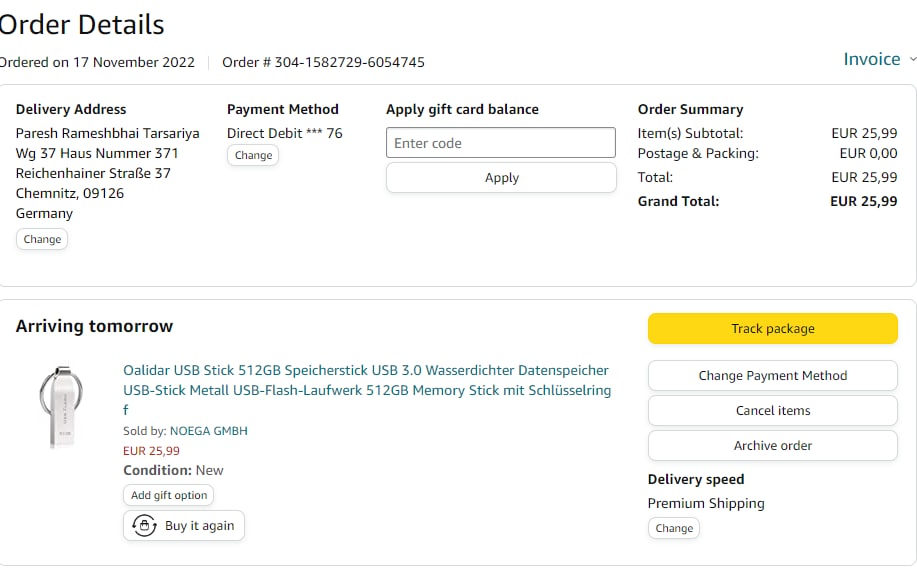Expand the Invoice dropdown chevron
The height and width of the screenshot is (568, 917).
912,60
